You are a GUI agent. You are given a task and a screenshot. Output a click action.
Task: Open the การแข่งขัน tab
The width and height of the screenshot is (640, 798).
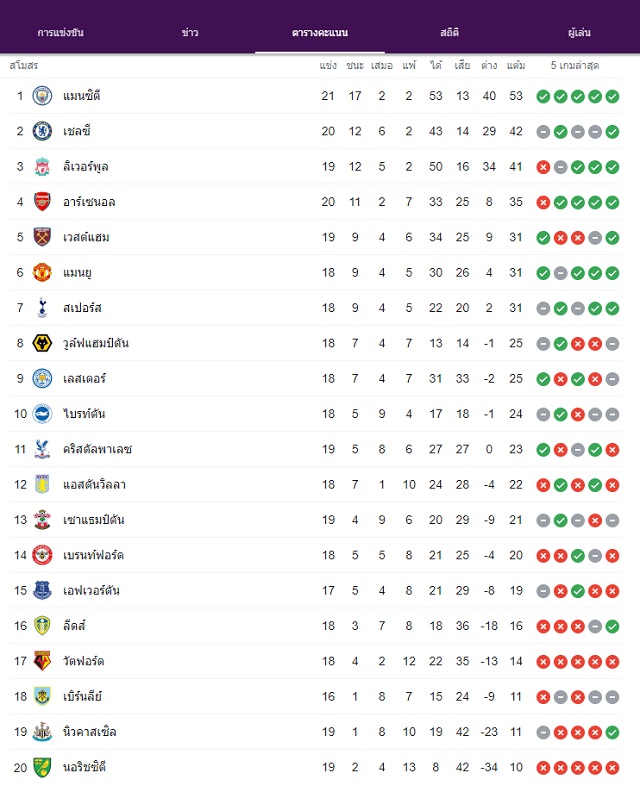(x=61, y=33)
